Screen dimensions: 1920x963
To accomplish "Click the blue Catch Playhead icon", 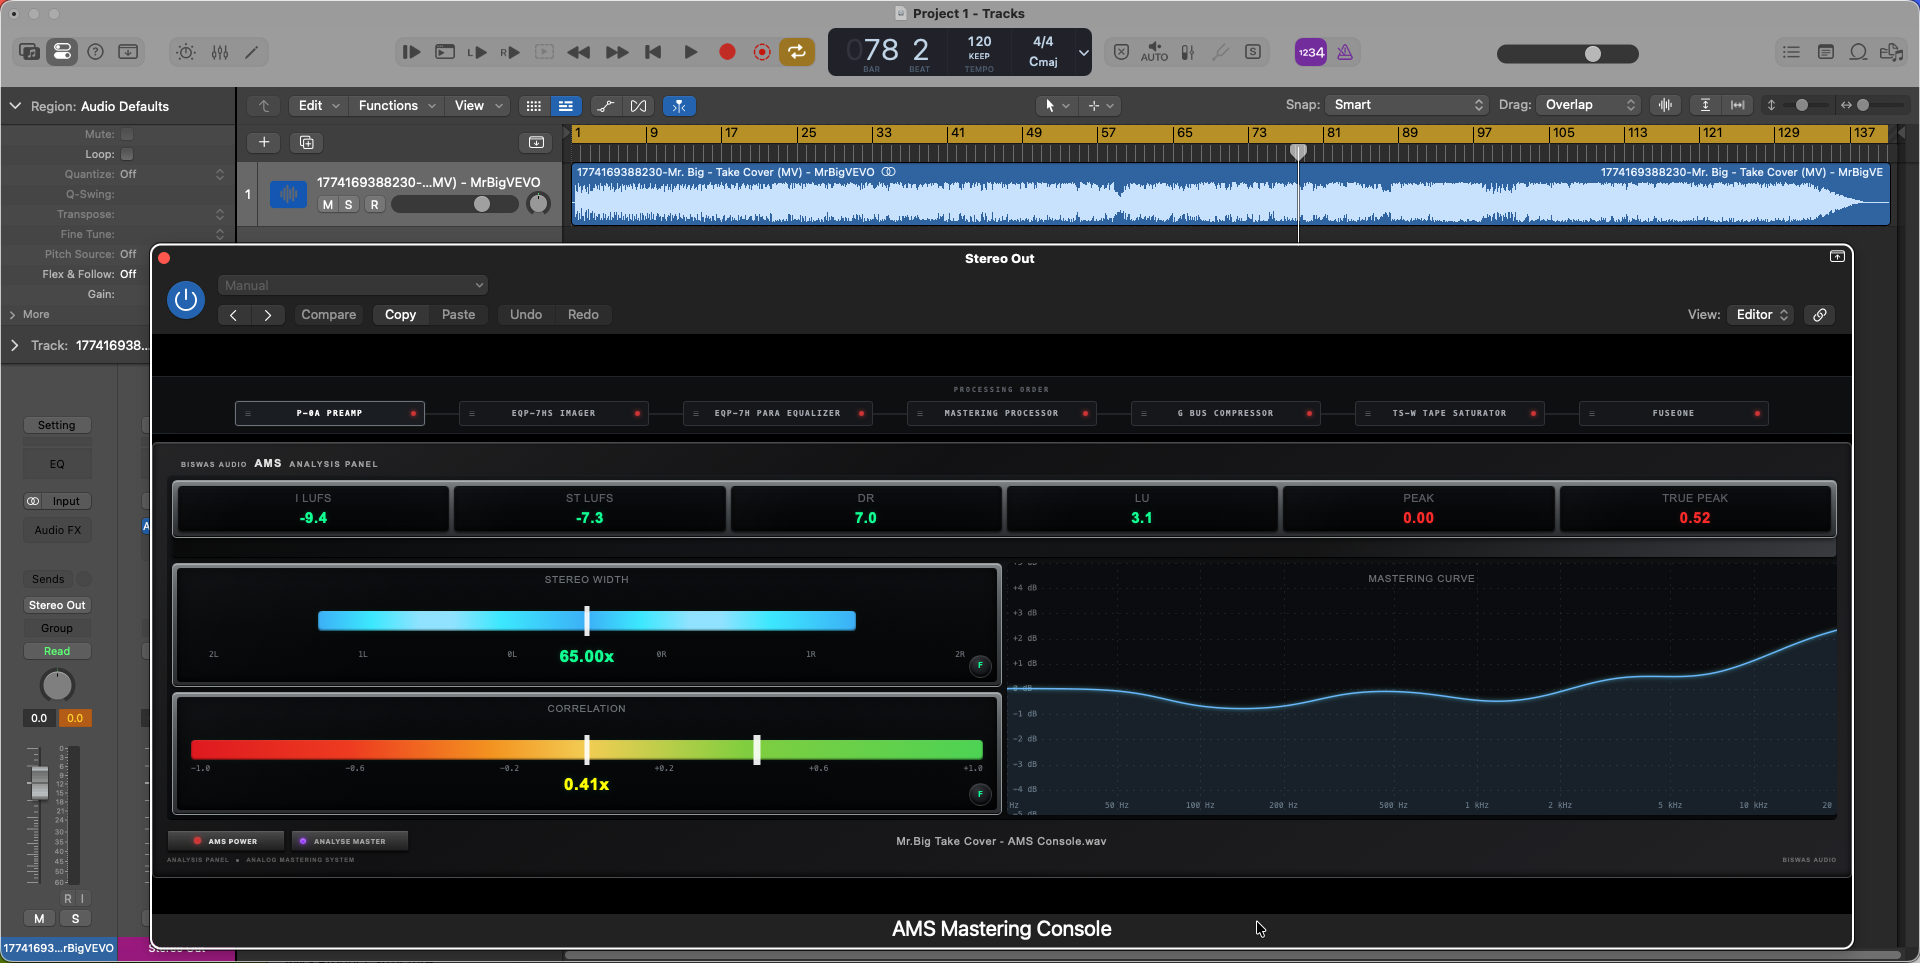I will click(679, 105).
